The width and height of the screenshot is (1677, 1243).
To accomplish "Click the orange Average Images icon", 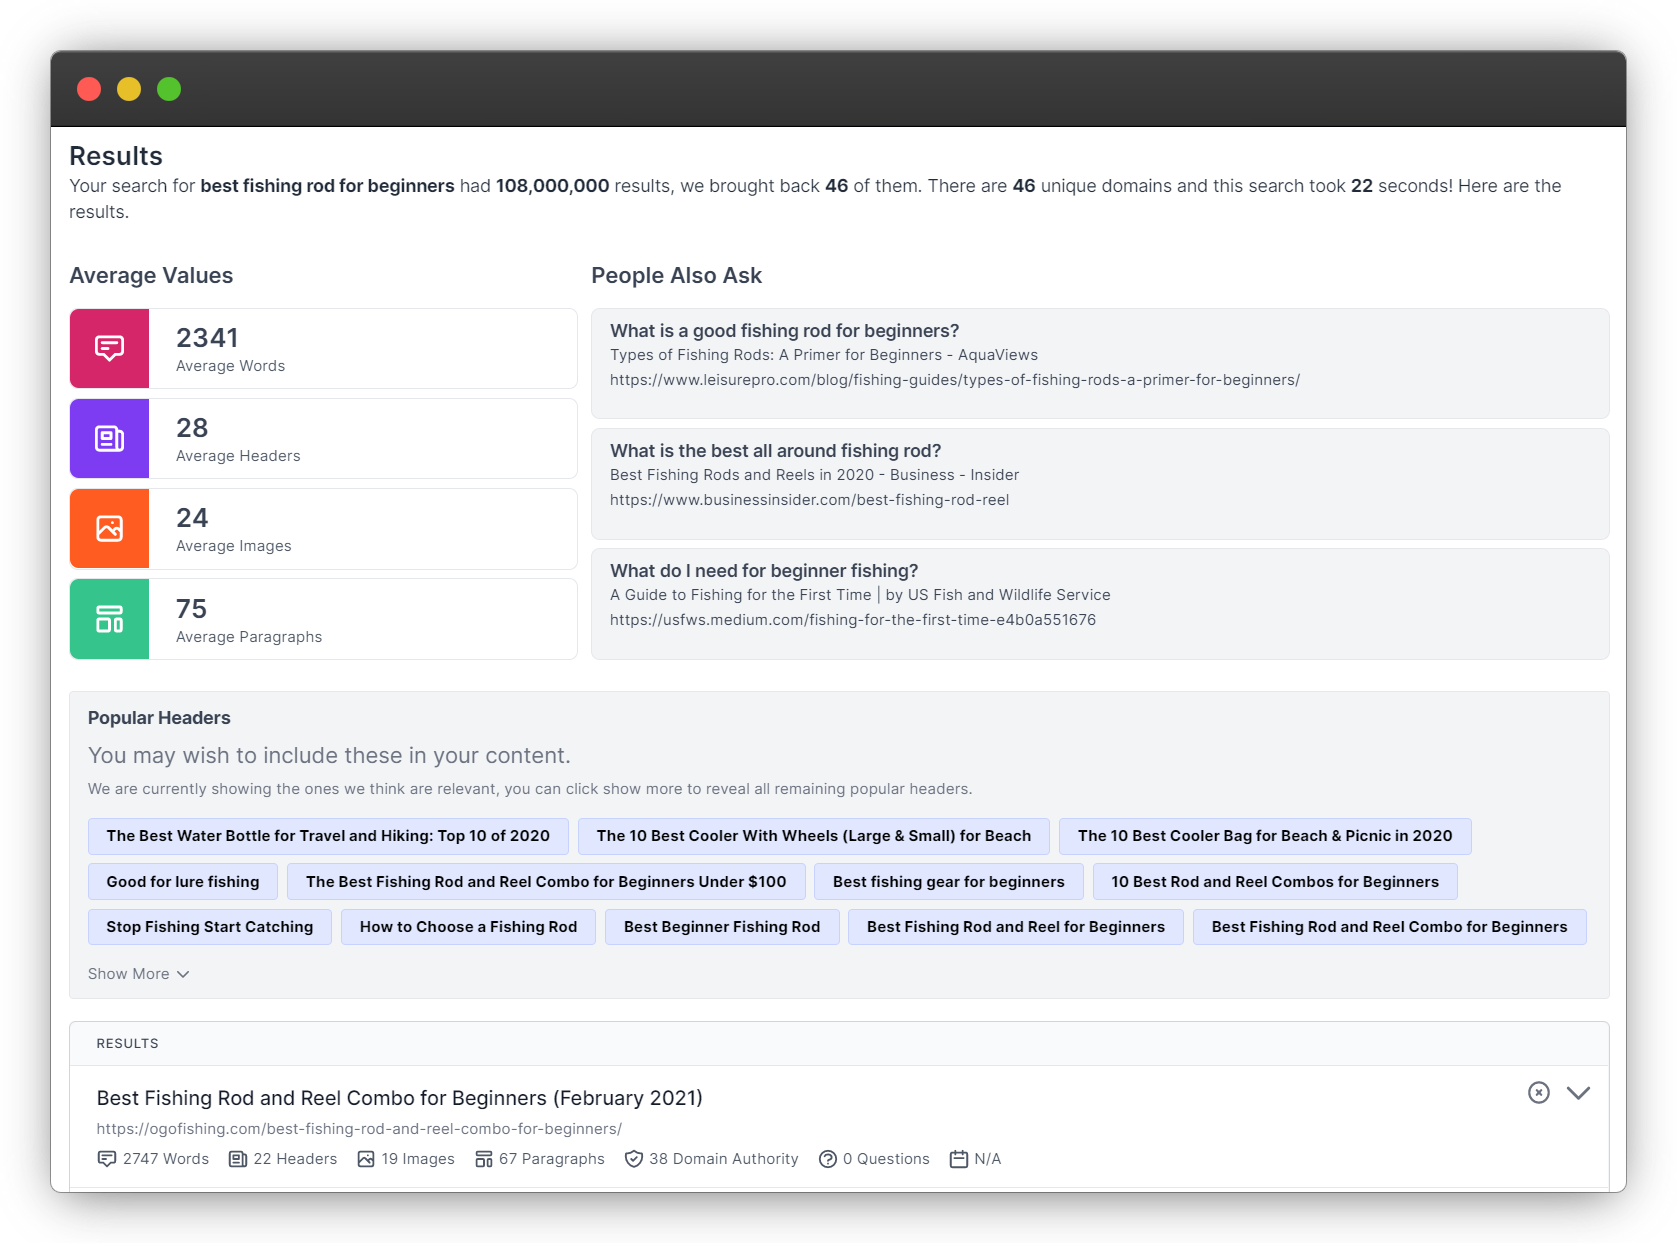I will pyautogui.click(x=109, y=528).
